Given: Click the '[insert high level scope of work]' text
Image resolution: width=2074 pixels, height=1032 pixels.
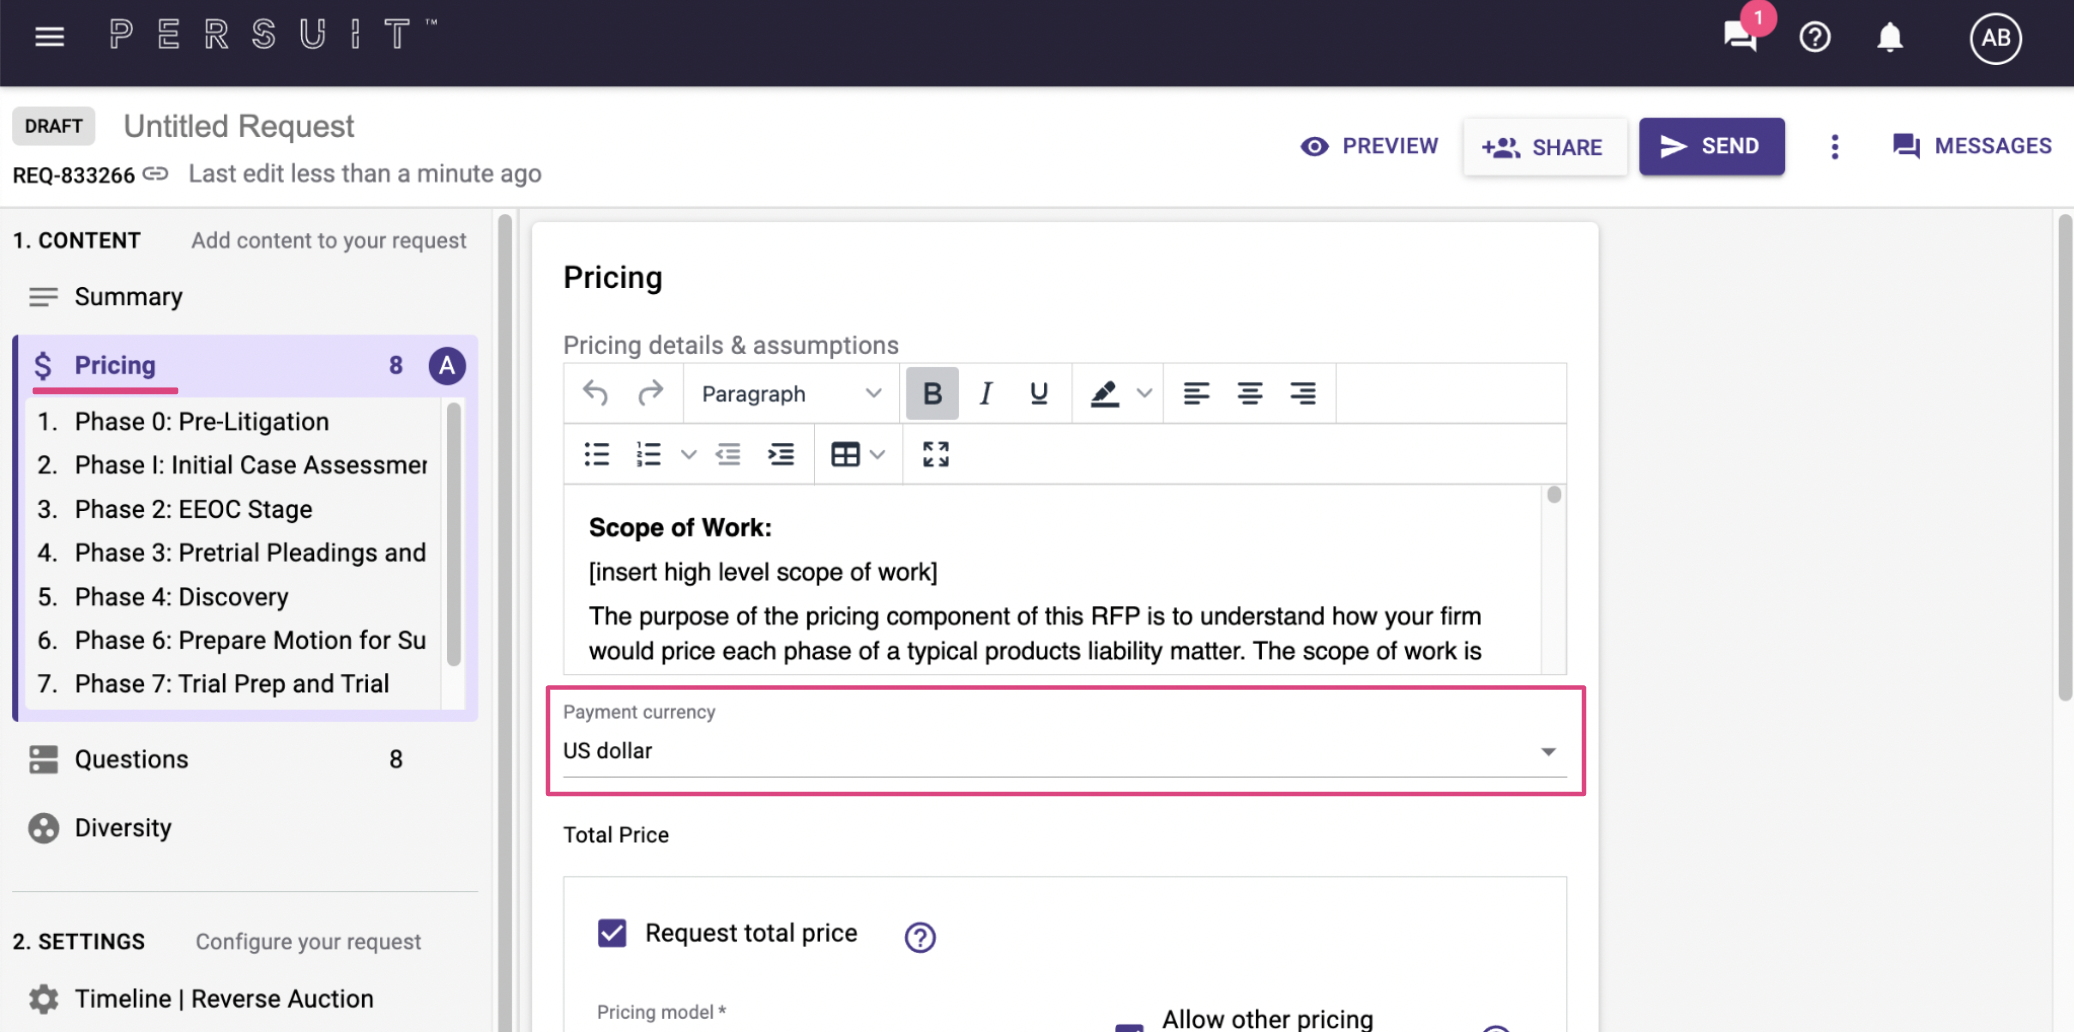Looking at the screenshot, I should coord(763,572).
